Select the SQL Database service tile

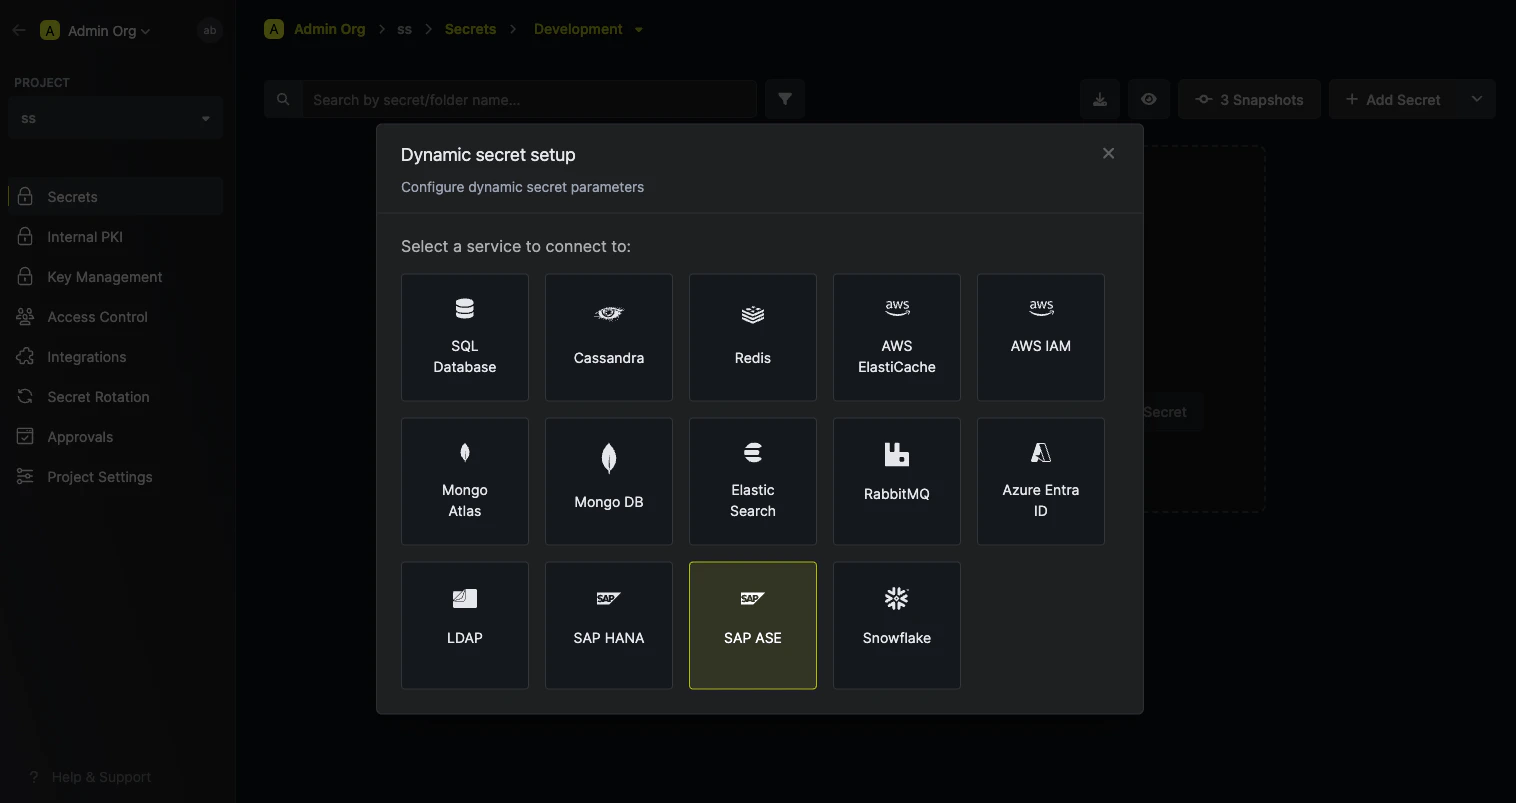(465, 338)
